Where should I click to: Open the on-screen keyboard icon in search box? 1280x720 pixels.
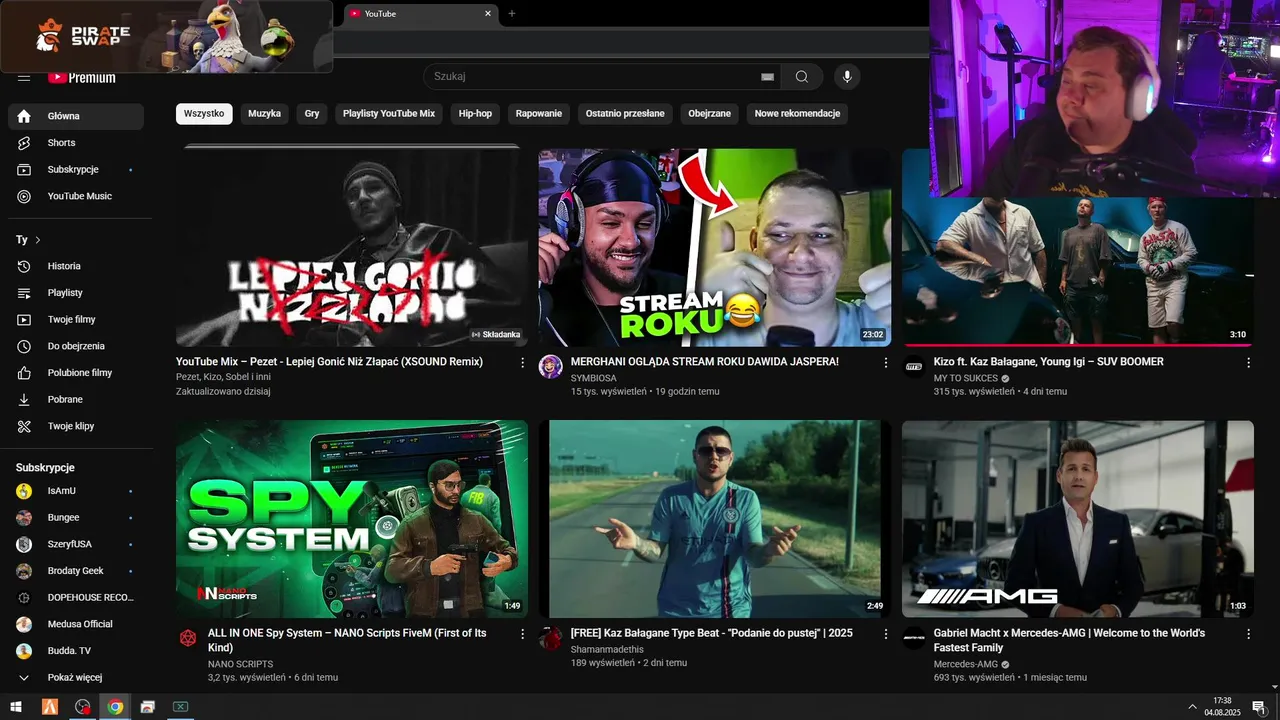click(x=768, y=77)
